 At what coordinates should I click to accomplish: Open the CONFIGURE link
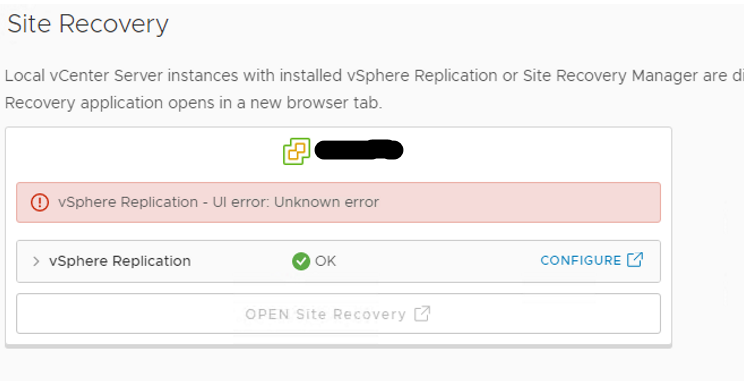[592, 260]
